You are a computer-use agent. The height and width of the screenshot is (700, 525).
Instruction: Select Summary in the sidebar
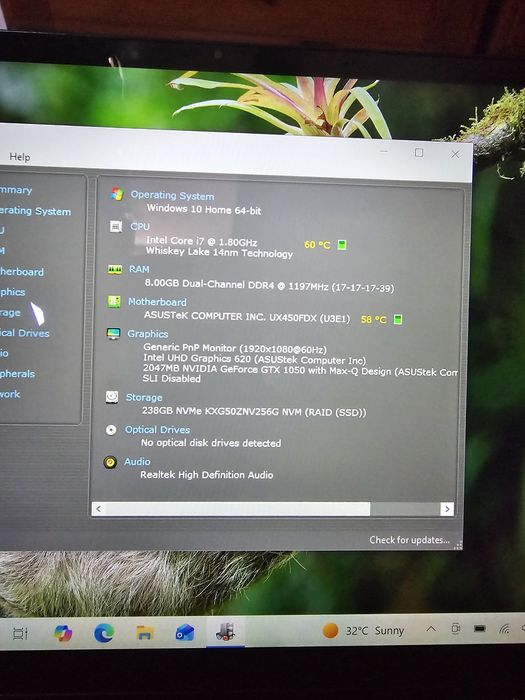16,190
